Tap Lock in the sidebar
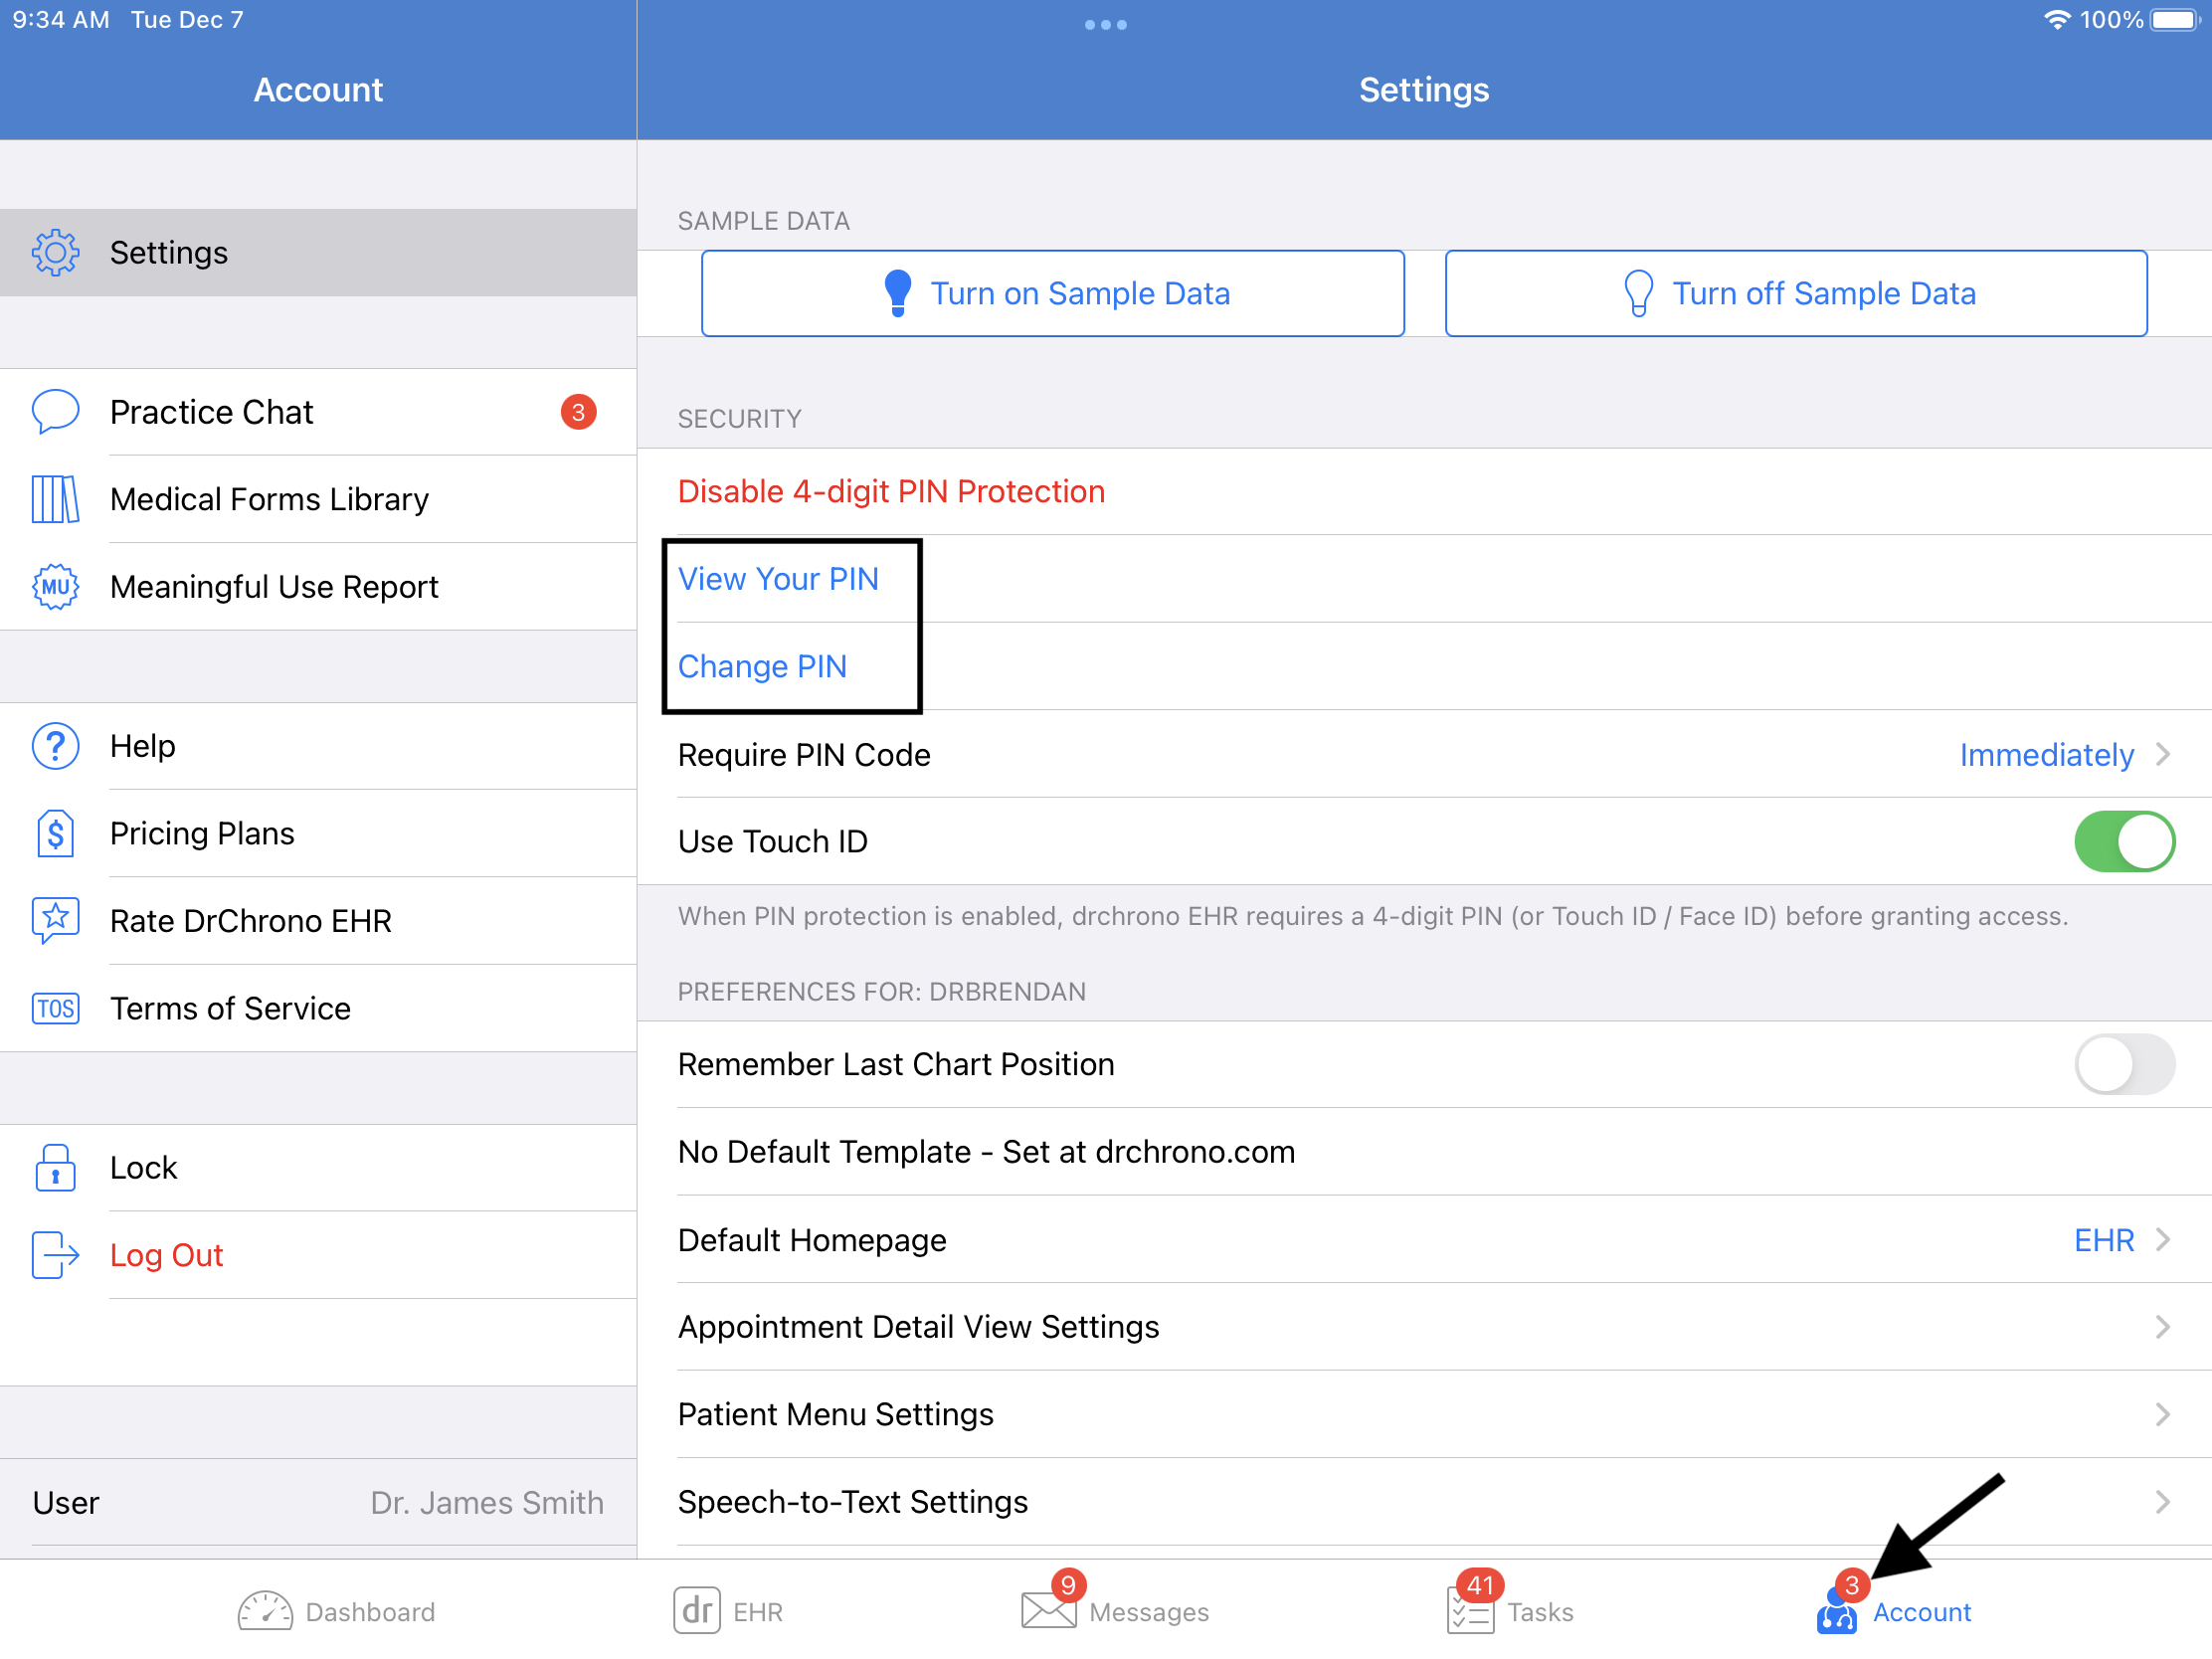The height and width of the screenshot is (1659, 2212). (x=318, y=1167)
